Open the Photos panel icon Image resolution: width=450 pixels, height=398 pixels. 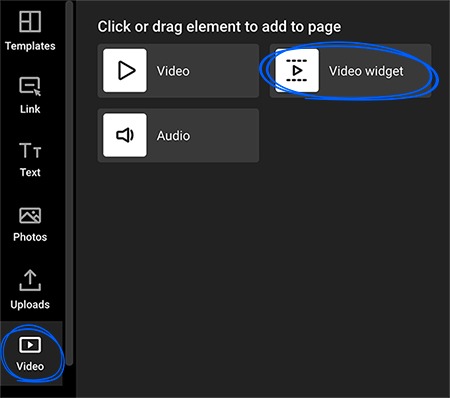(x=30, y=215)
